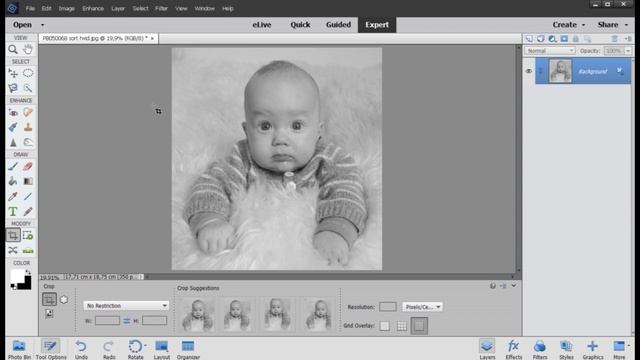
Task: Select the Color Picker eyedropper tool
Action: [x=13, y=196]
